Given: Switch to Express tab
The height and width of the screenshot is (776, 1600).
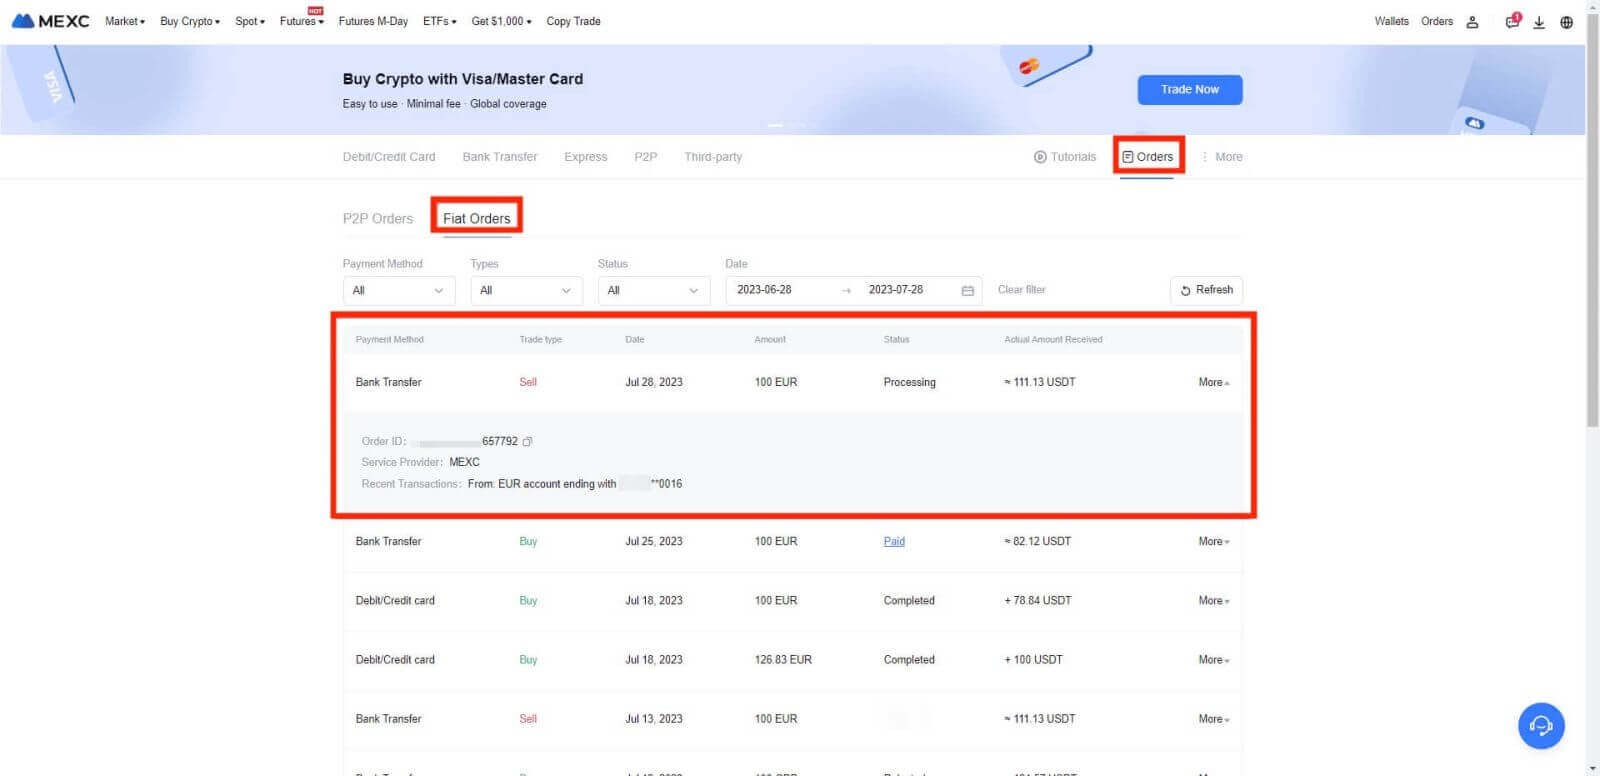Looking at the screenshot, I should click(586, 157).
